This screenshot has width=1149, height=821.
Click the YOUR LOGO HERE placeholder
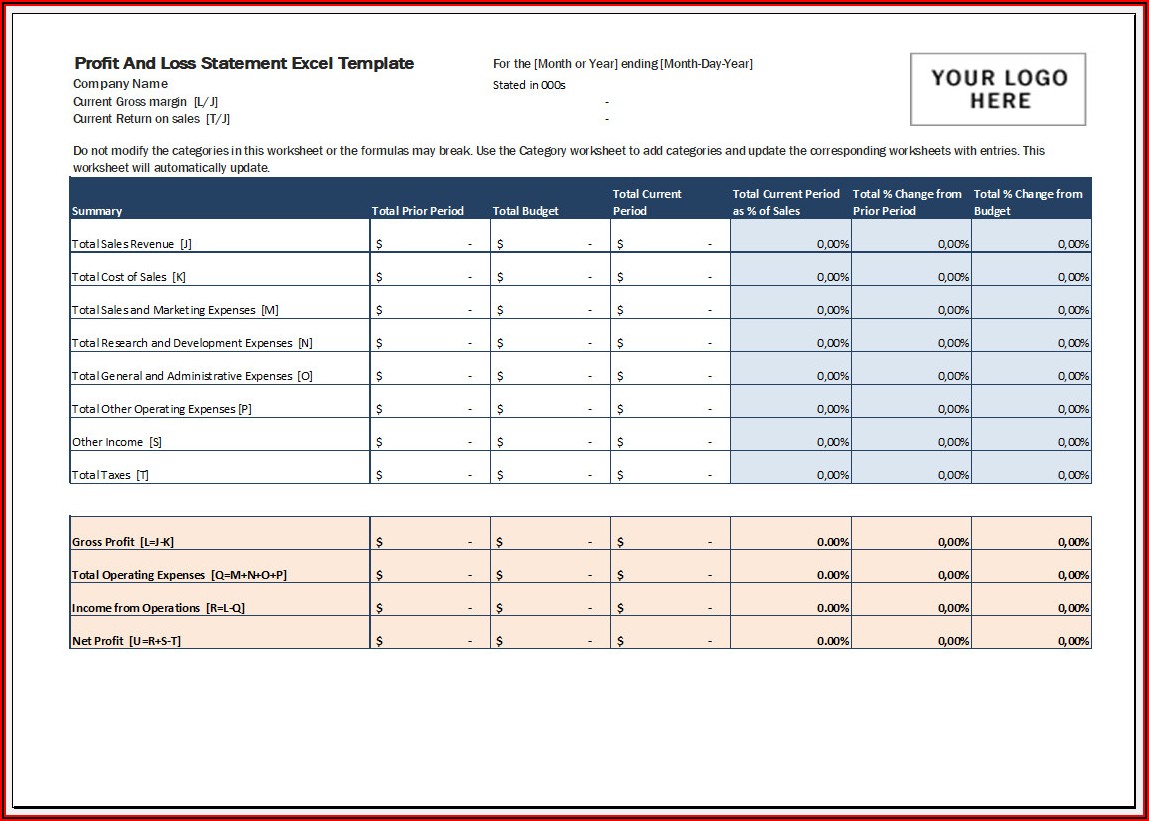[x=997, y=89]
